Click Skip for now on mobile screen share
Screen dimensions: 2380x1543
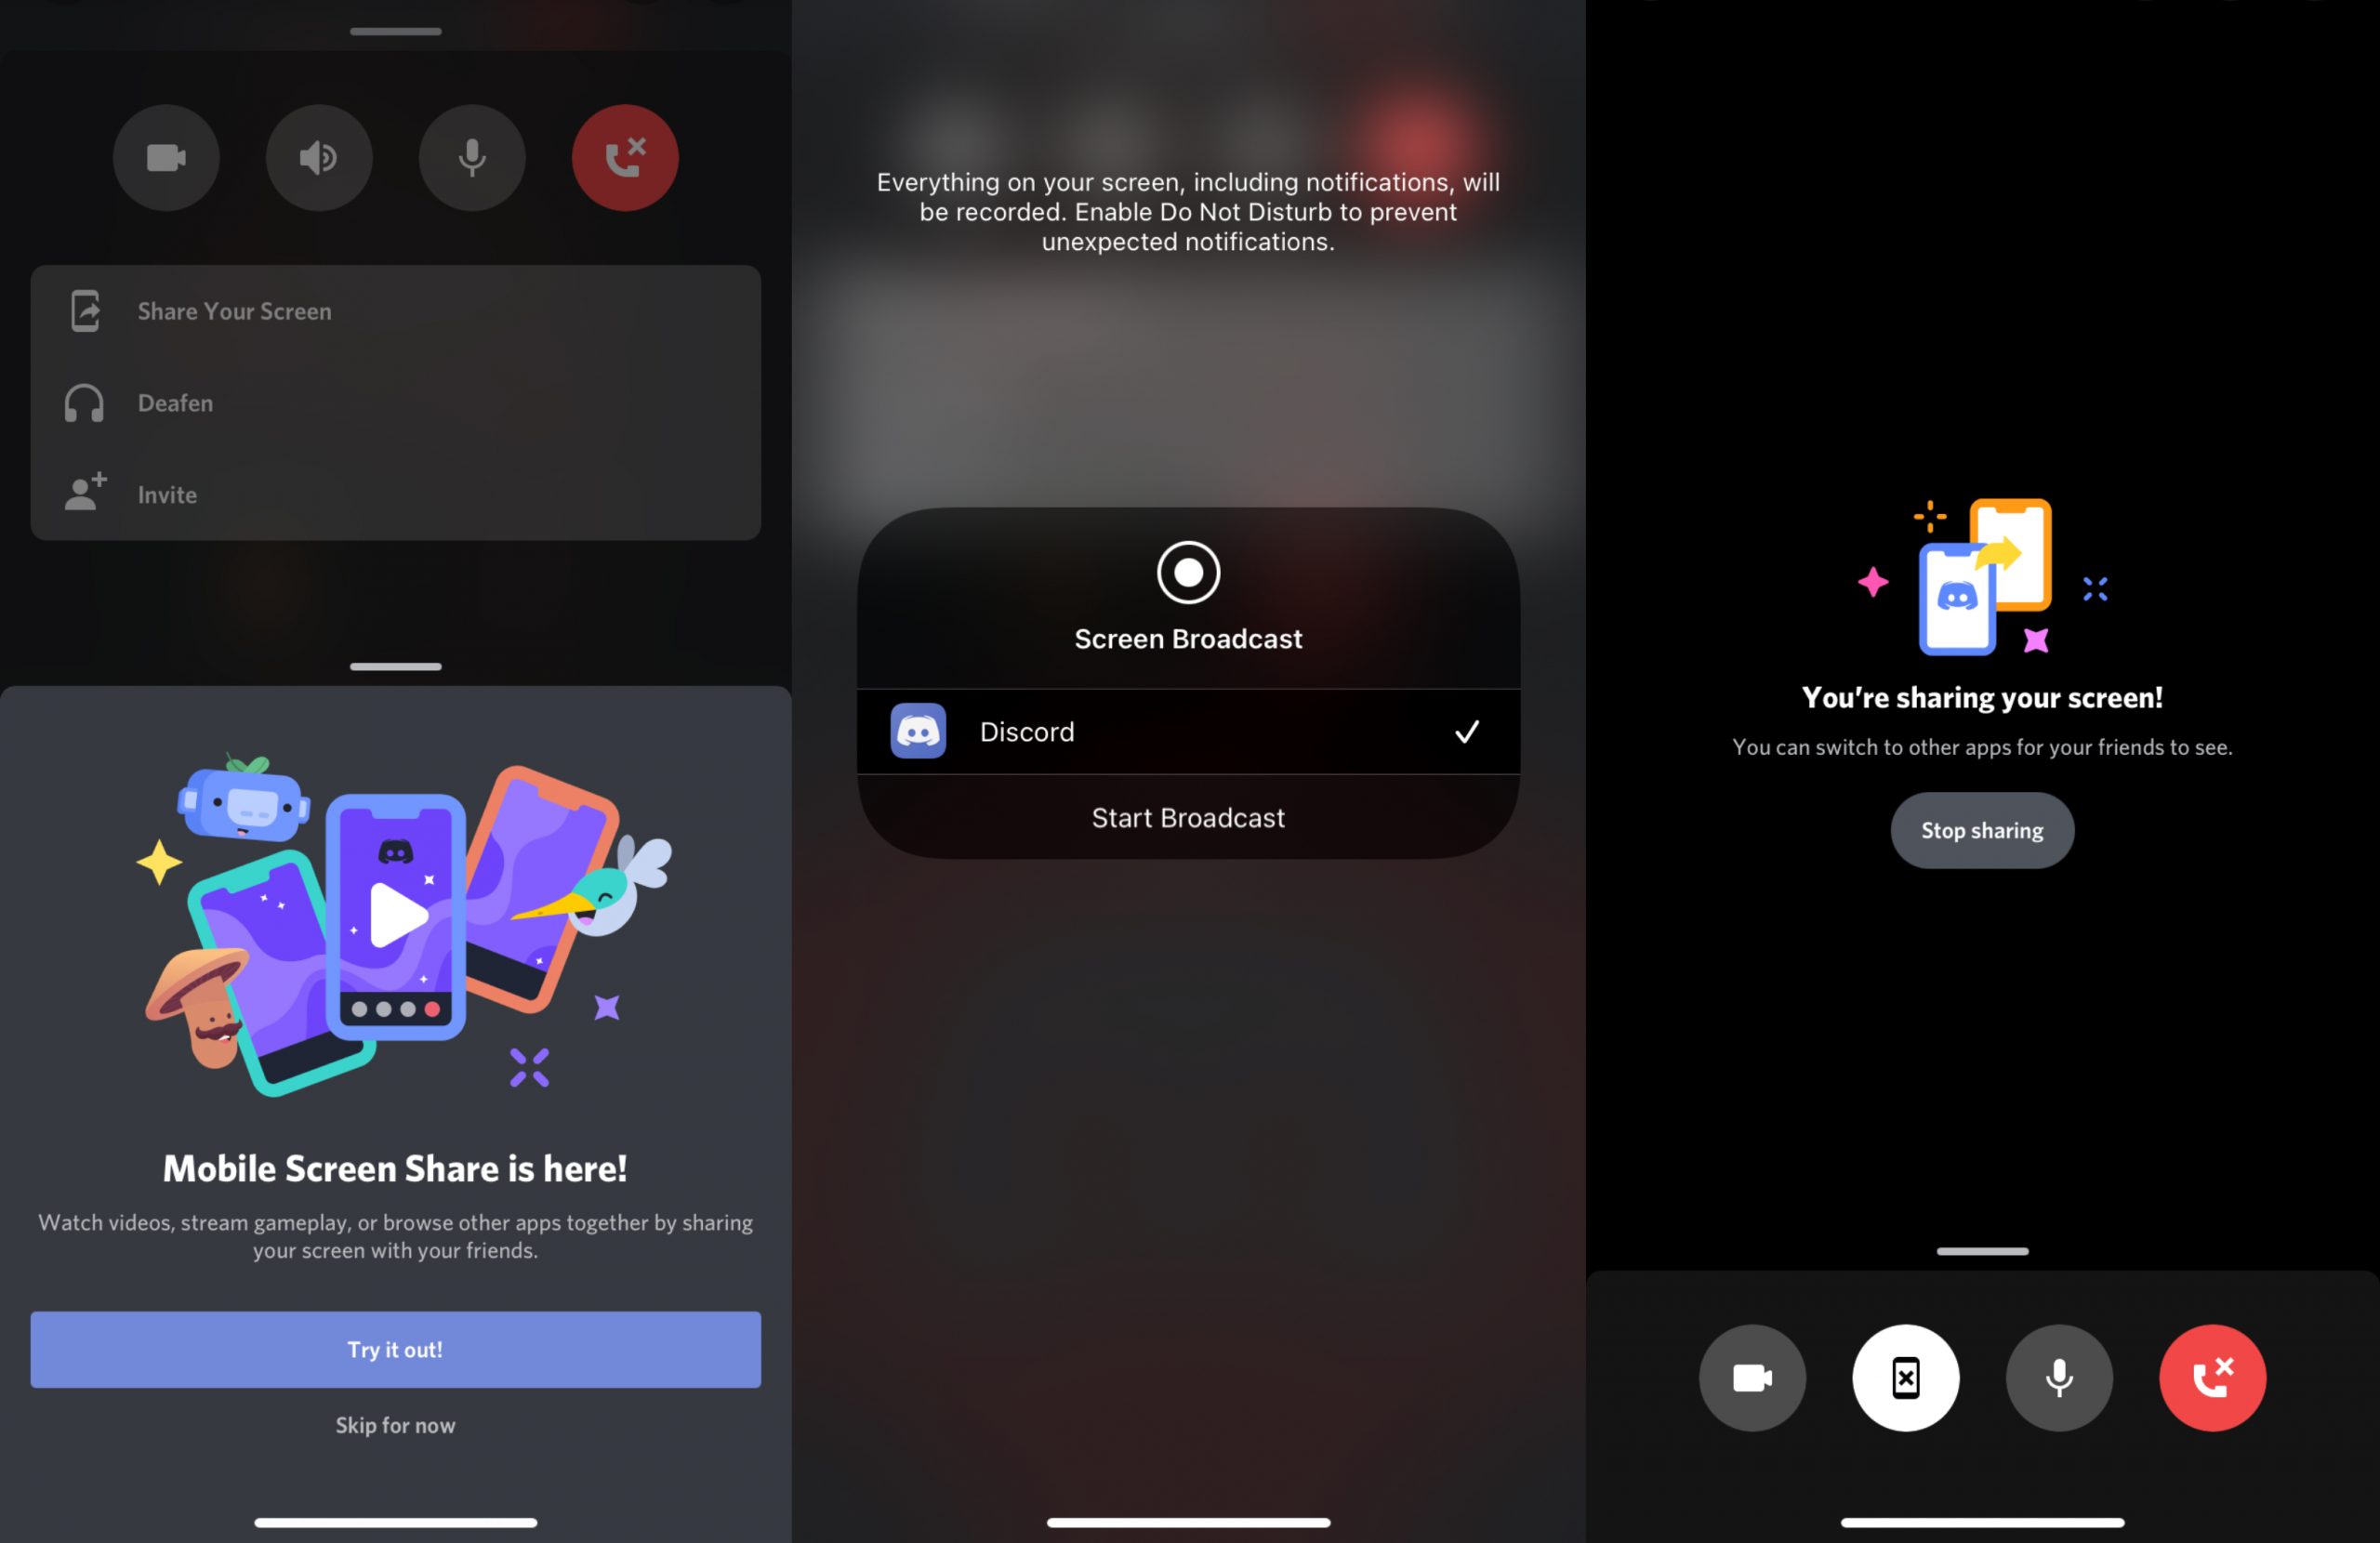395,1425
